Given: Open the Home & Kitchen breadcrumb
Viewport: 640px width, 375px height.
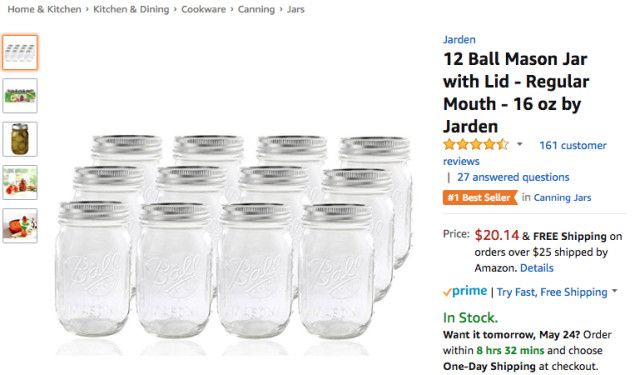Looking at the screenshot, I should 44,9.
